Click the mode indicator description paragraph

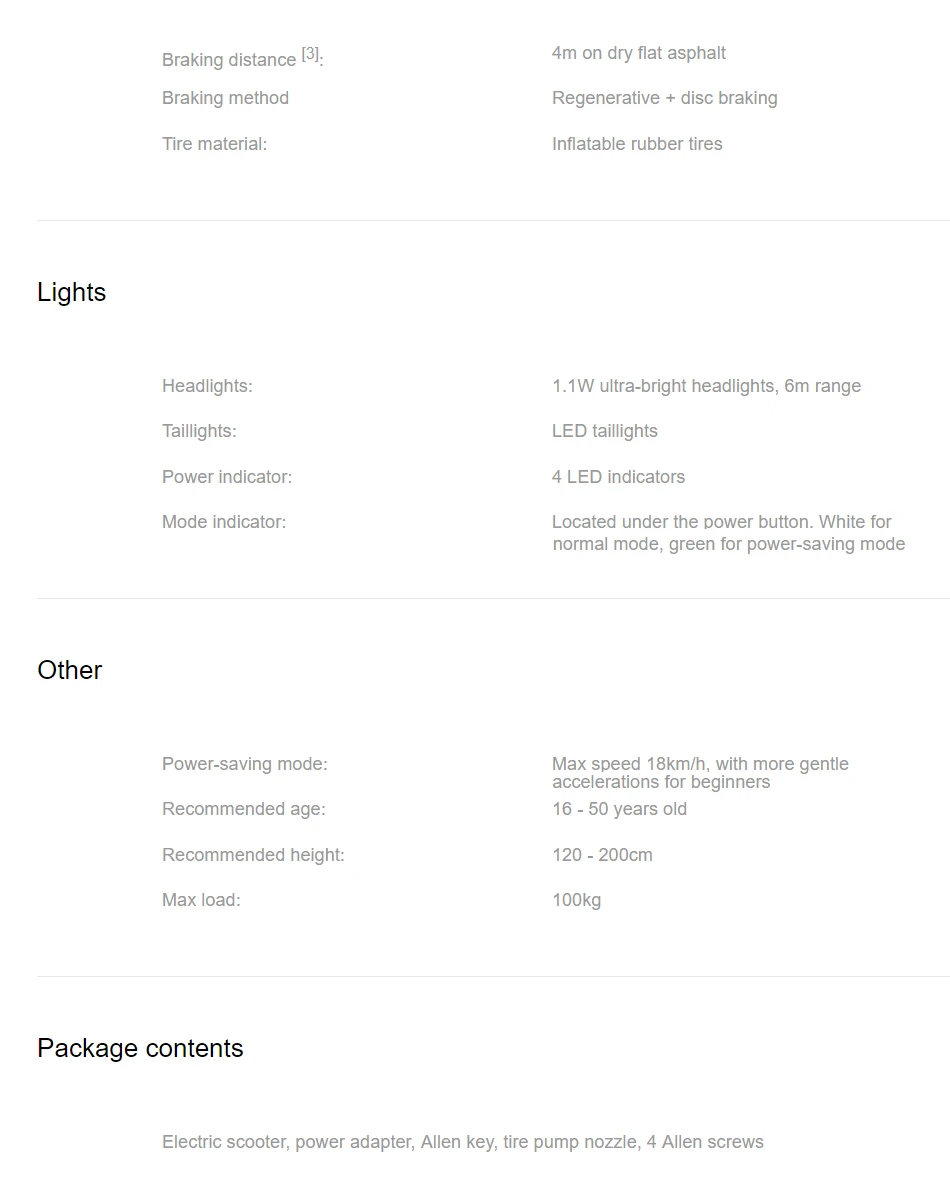point(728,533)
